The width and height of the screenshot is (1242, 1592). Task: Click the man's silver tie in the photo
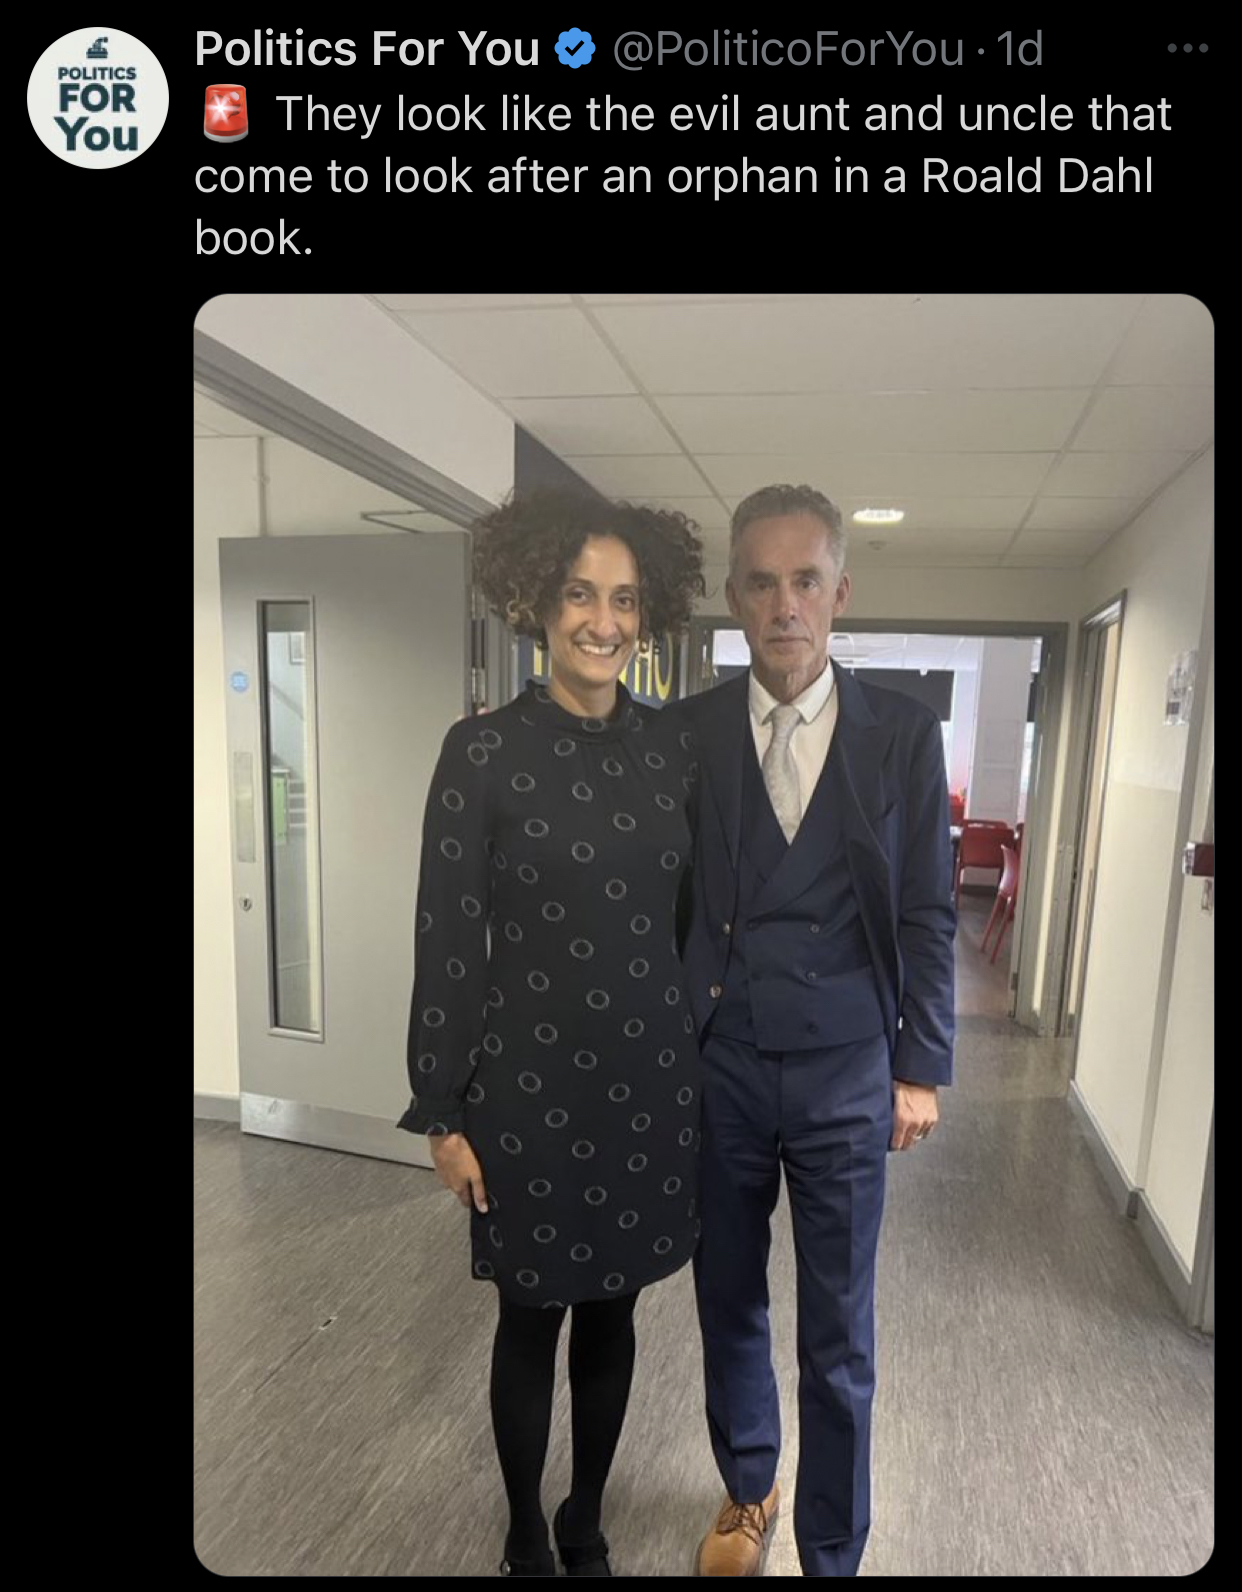(x=783, y=768)
